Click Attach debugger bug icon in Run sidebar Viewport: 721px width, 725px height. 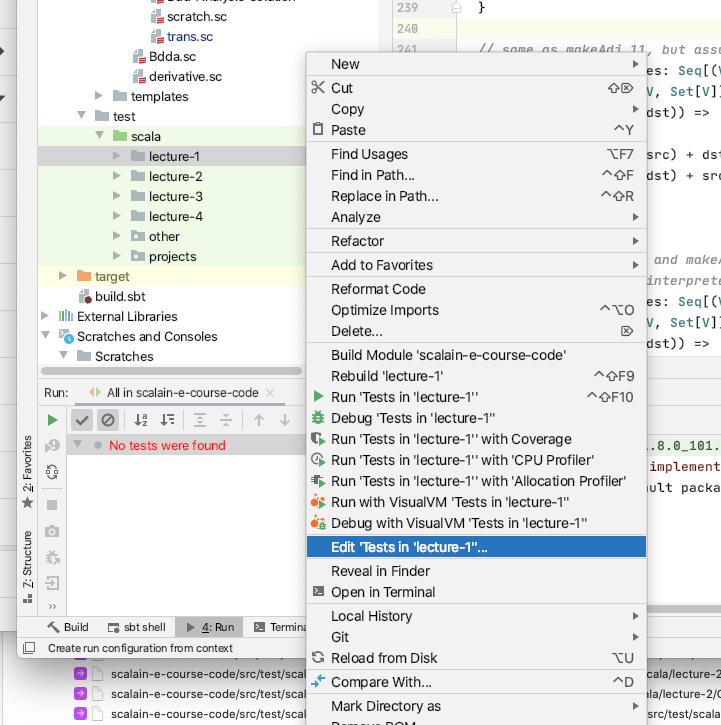tap(52, 558)
